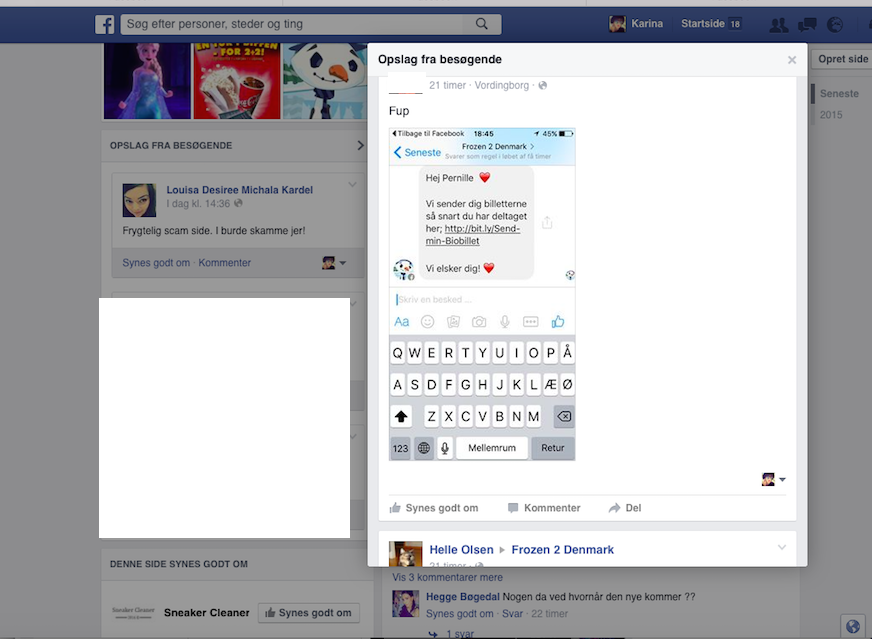Click the I dag kl. 14:36 timestamp
The height and width of the screenshot is (639, 872).
click(x=198, y=204)
